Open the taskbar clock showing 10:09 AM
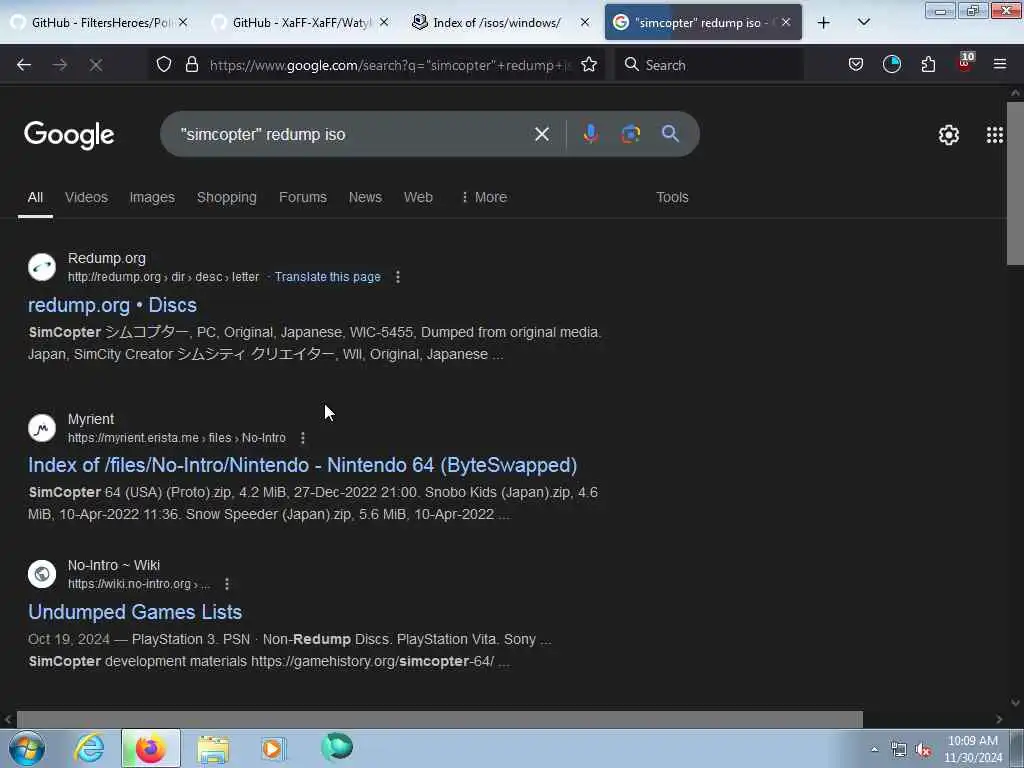Screen dimensions: 1024x768 973,749
